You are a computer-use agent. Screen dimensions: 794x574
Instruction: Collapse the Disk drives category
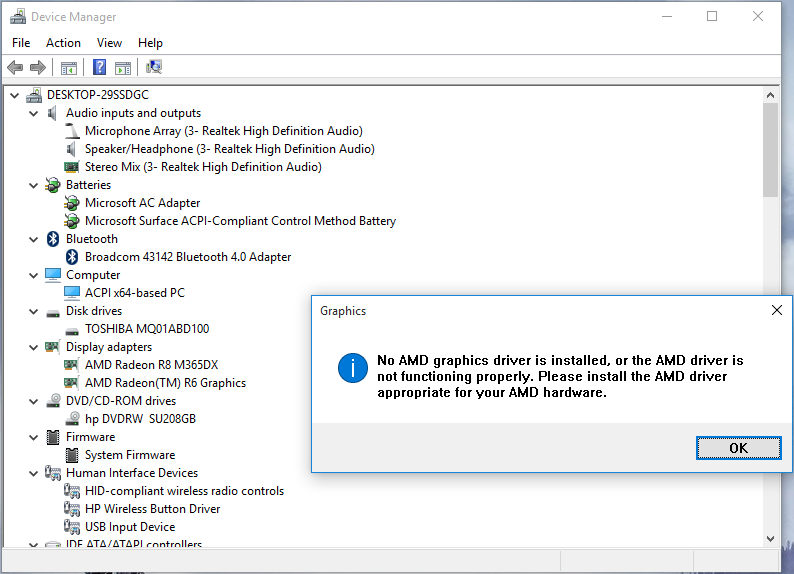pos(34,311)
